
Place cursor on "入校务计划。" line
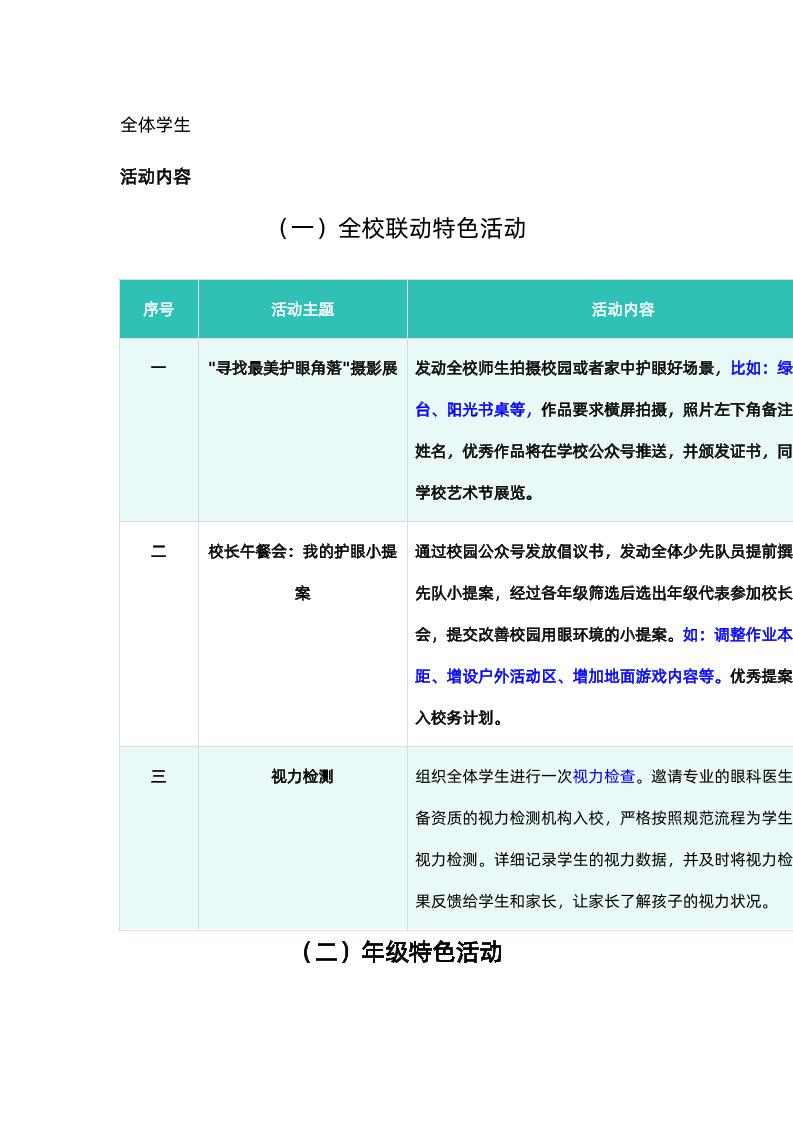(x=460, y=718)
